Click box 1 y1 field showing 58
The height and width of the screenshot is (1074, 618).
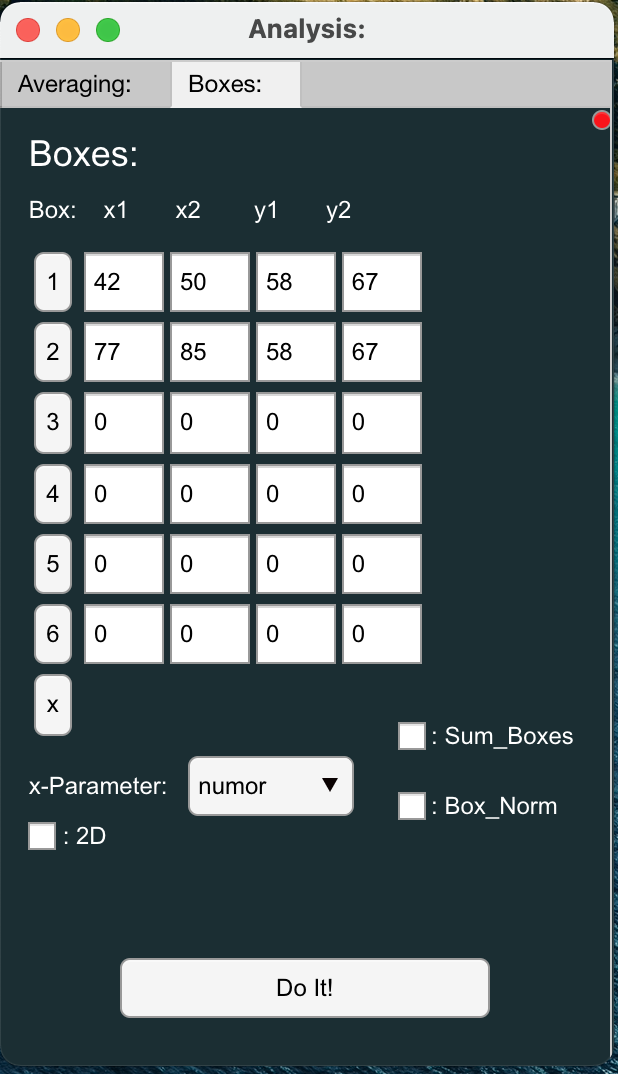296,282
